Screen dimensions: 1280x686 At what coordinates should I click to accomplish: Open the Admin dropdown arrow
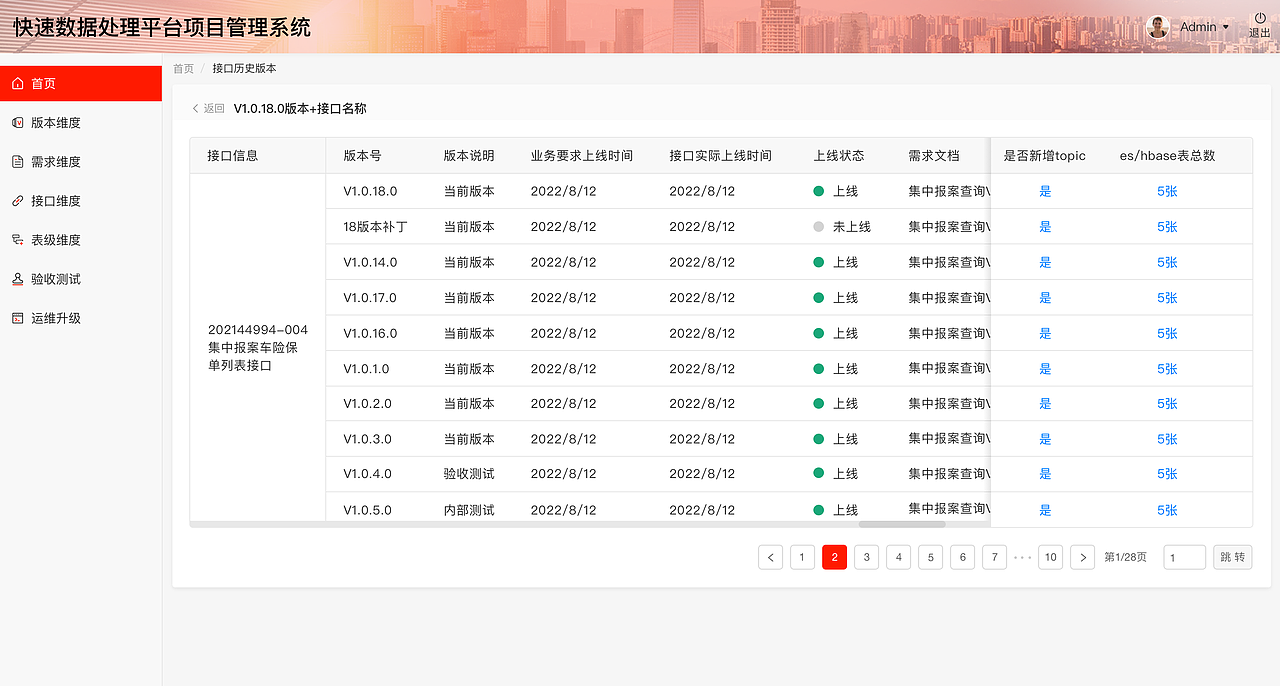[x=1226, y=28]
